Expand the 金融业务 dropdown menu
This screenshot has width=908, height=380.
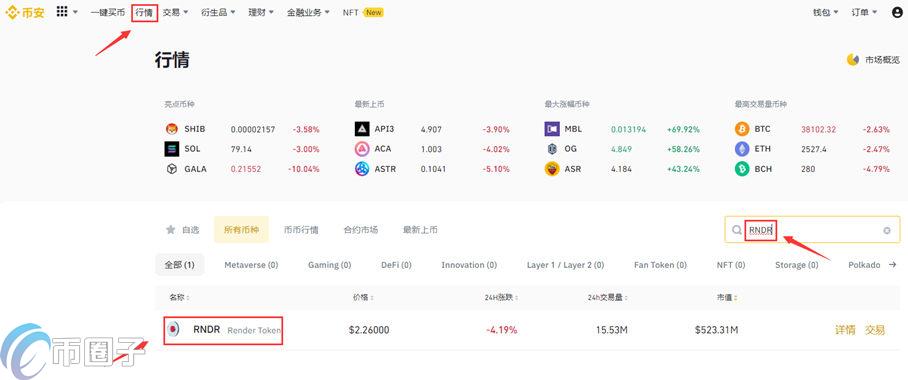pos(308,12)
